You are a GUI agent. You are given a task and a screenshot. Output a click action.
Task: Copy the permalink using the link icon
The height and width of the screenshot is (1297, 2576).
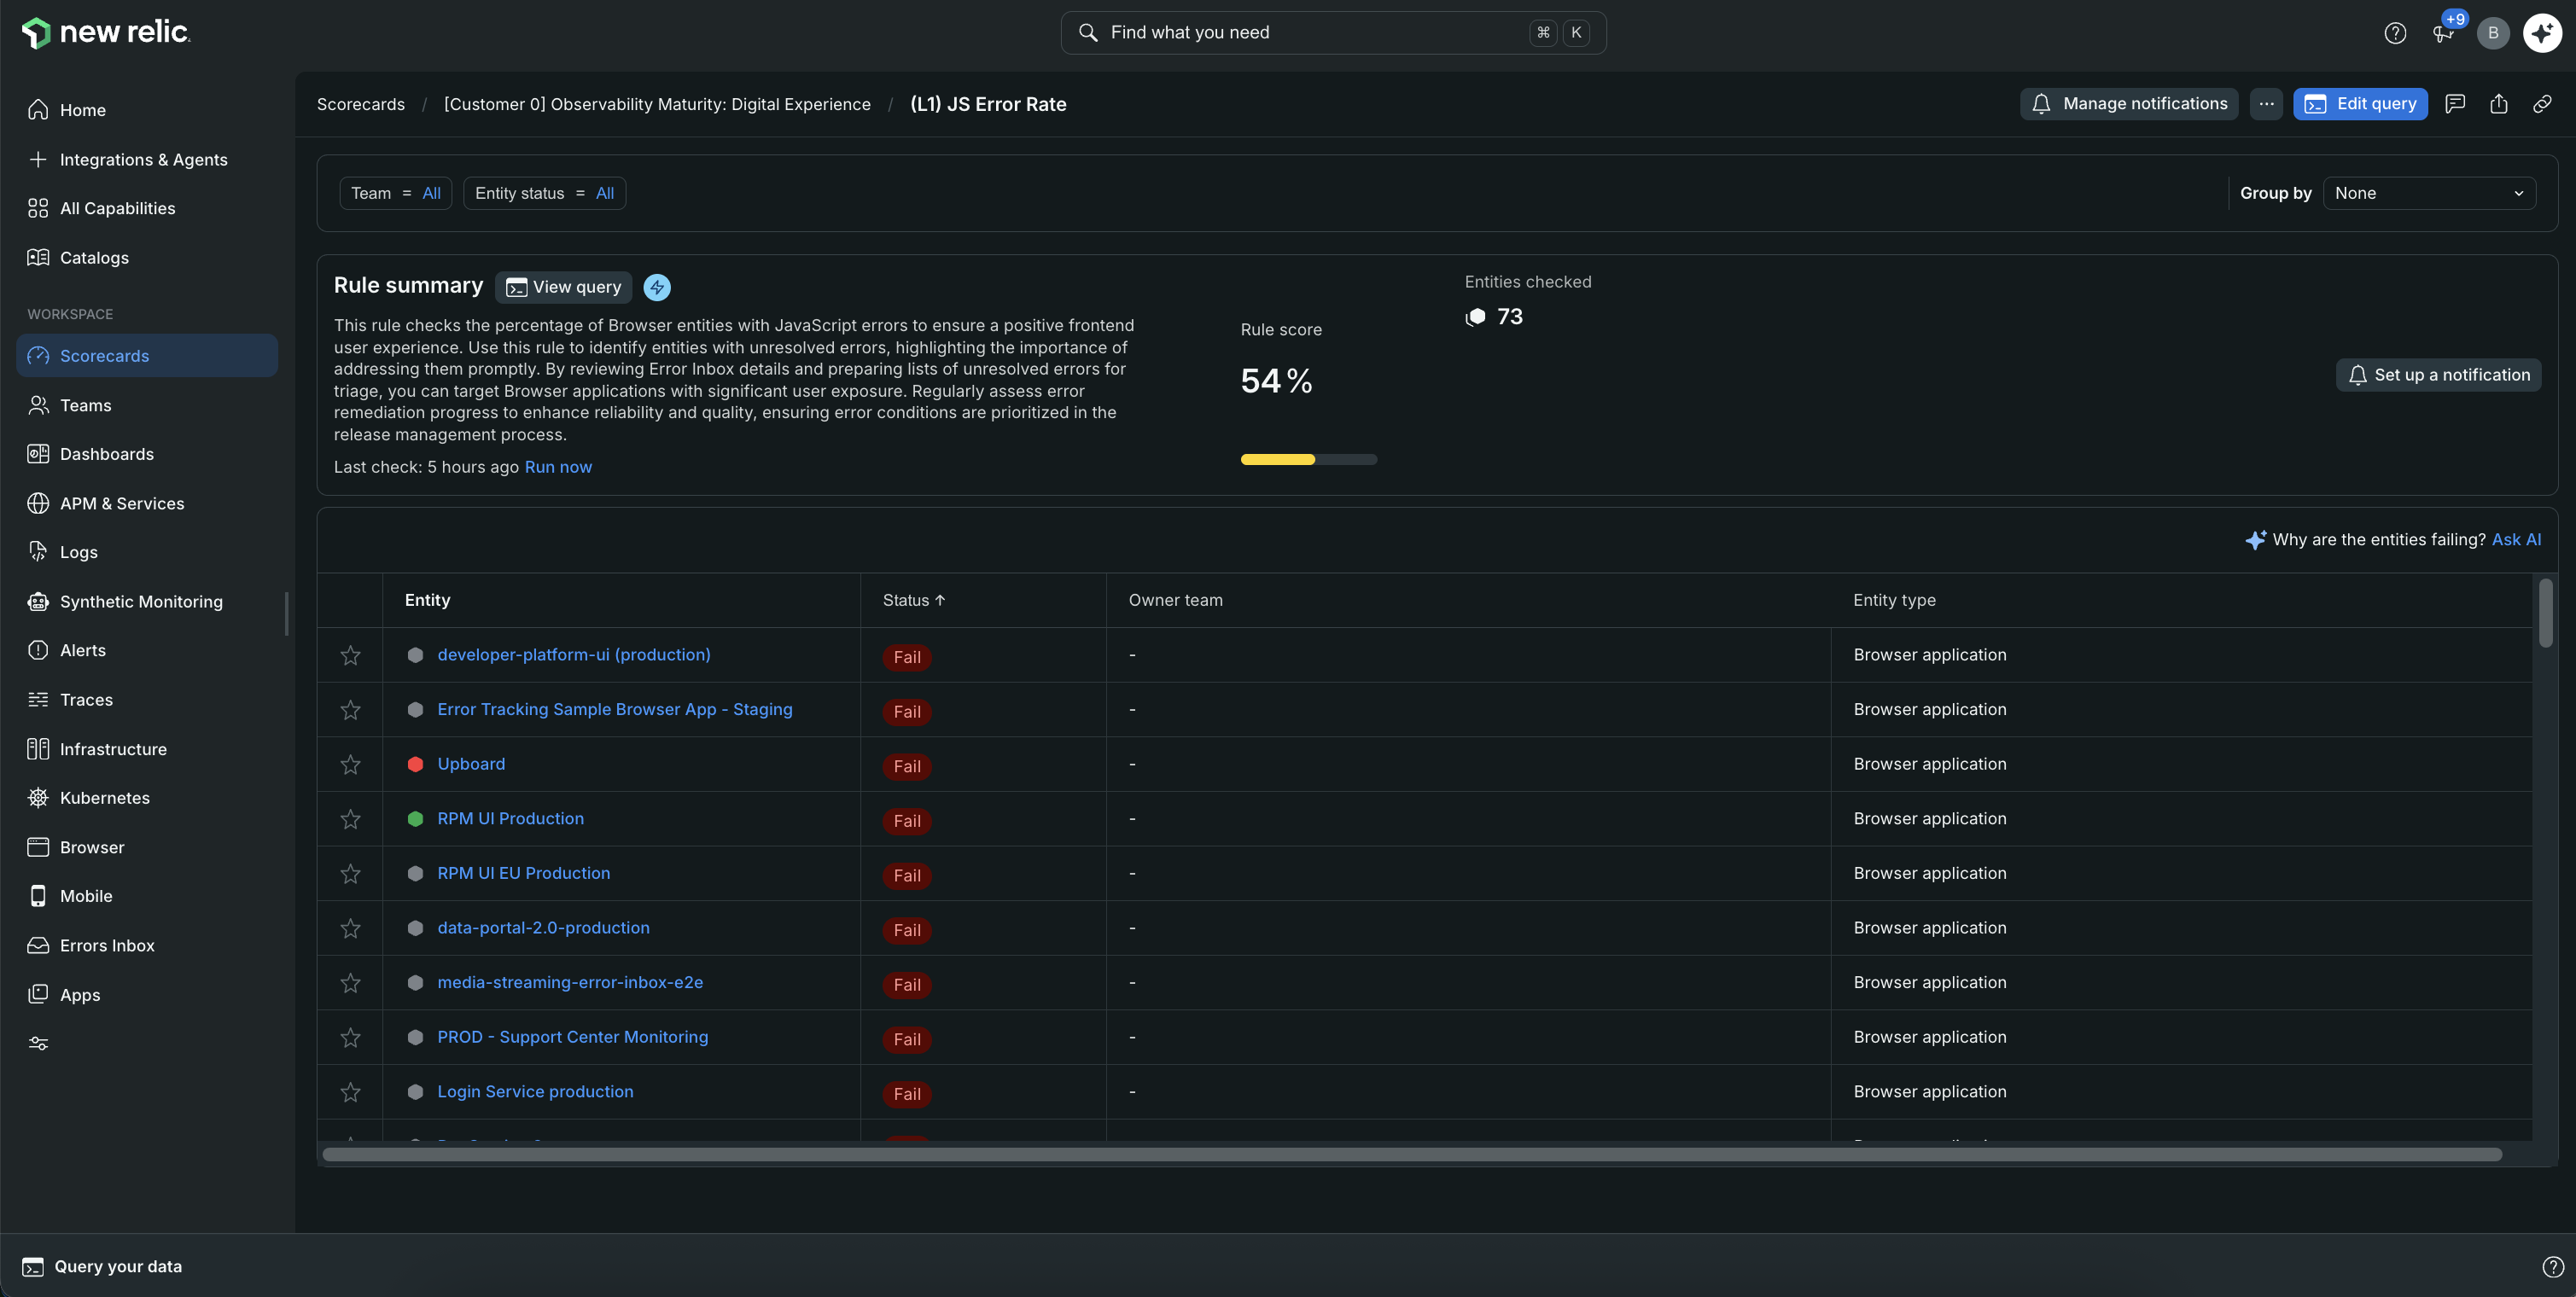(2542, 104)
